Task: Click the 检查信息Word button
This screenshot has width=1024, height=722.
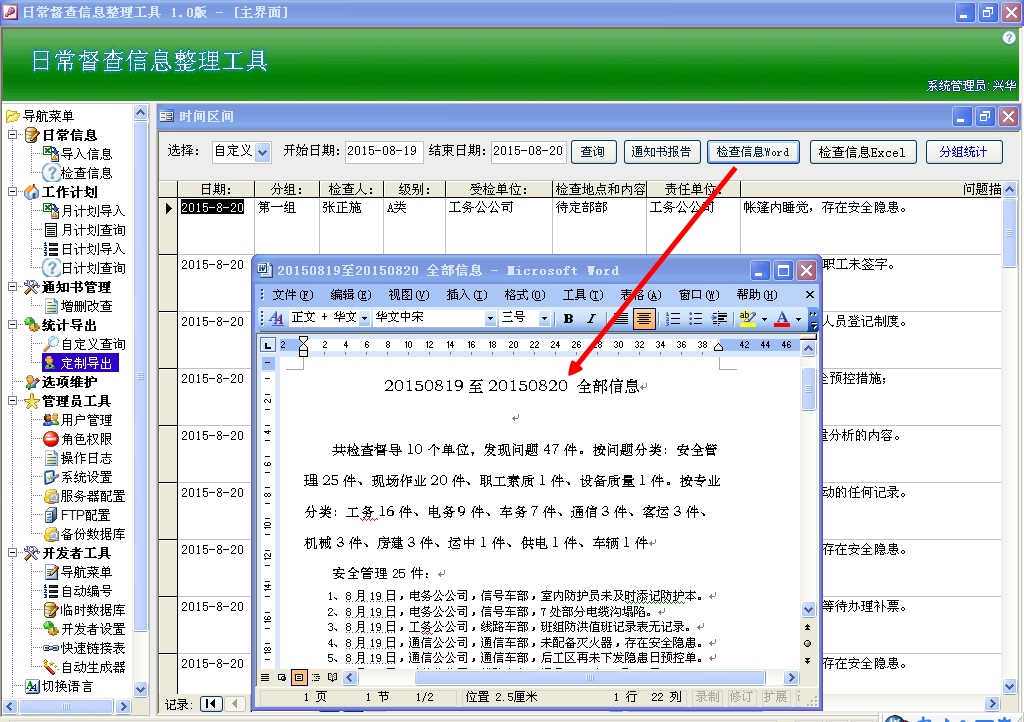Action: (x=753, y=152)
